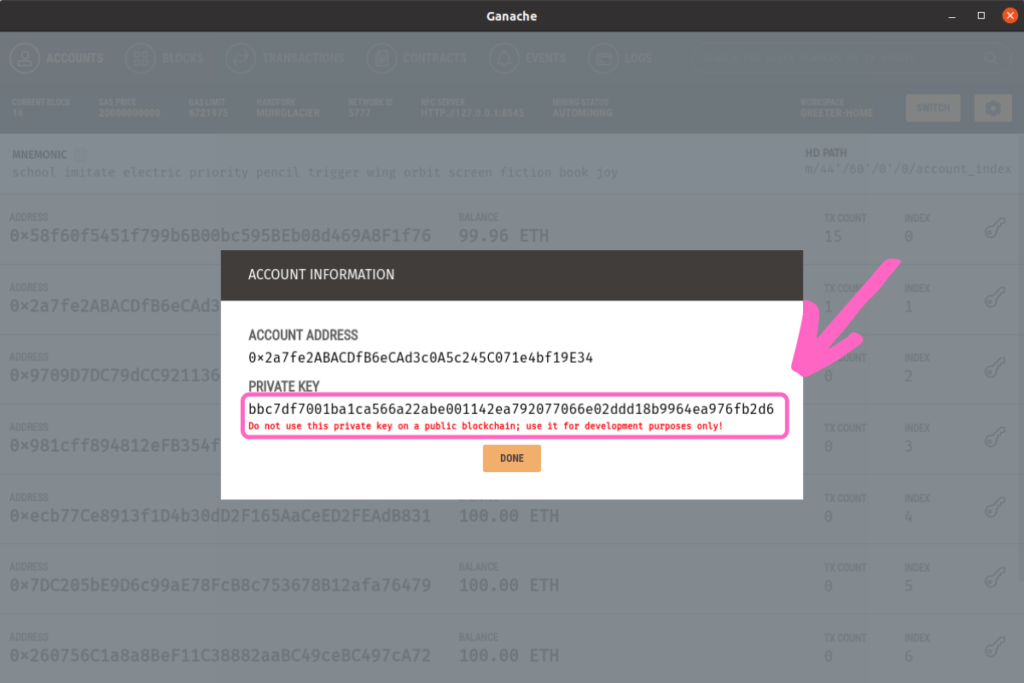Click address 0x7DC205bE9D6c99aE78FcB8c753678B12afa76479

click(x=220, y=586)
